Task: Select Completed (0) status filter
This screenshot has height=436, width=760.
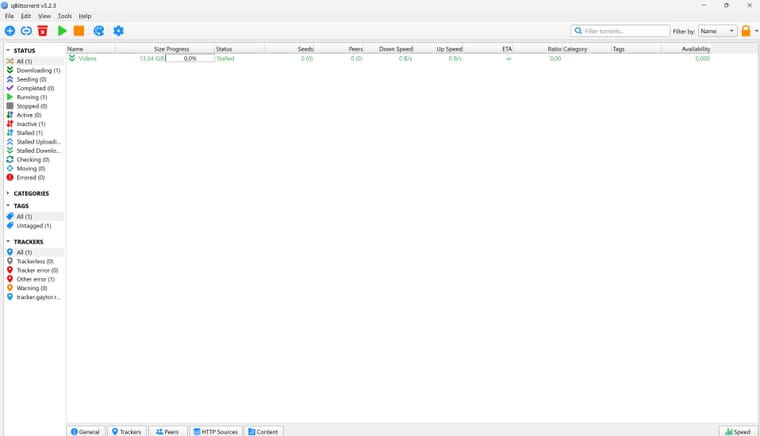Action: click(x=34, y=88)
